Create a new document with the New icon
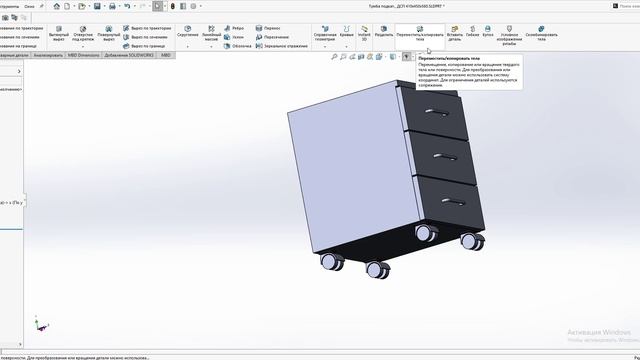This screenshot has width=640, height=360. [x=67, y=6]
